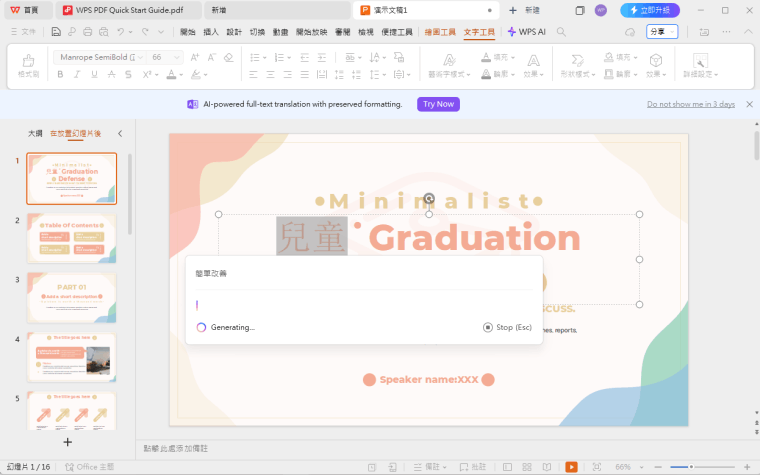Justify text alignment

click(304, 74)
